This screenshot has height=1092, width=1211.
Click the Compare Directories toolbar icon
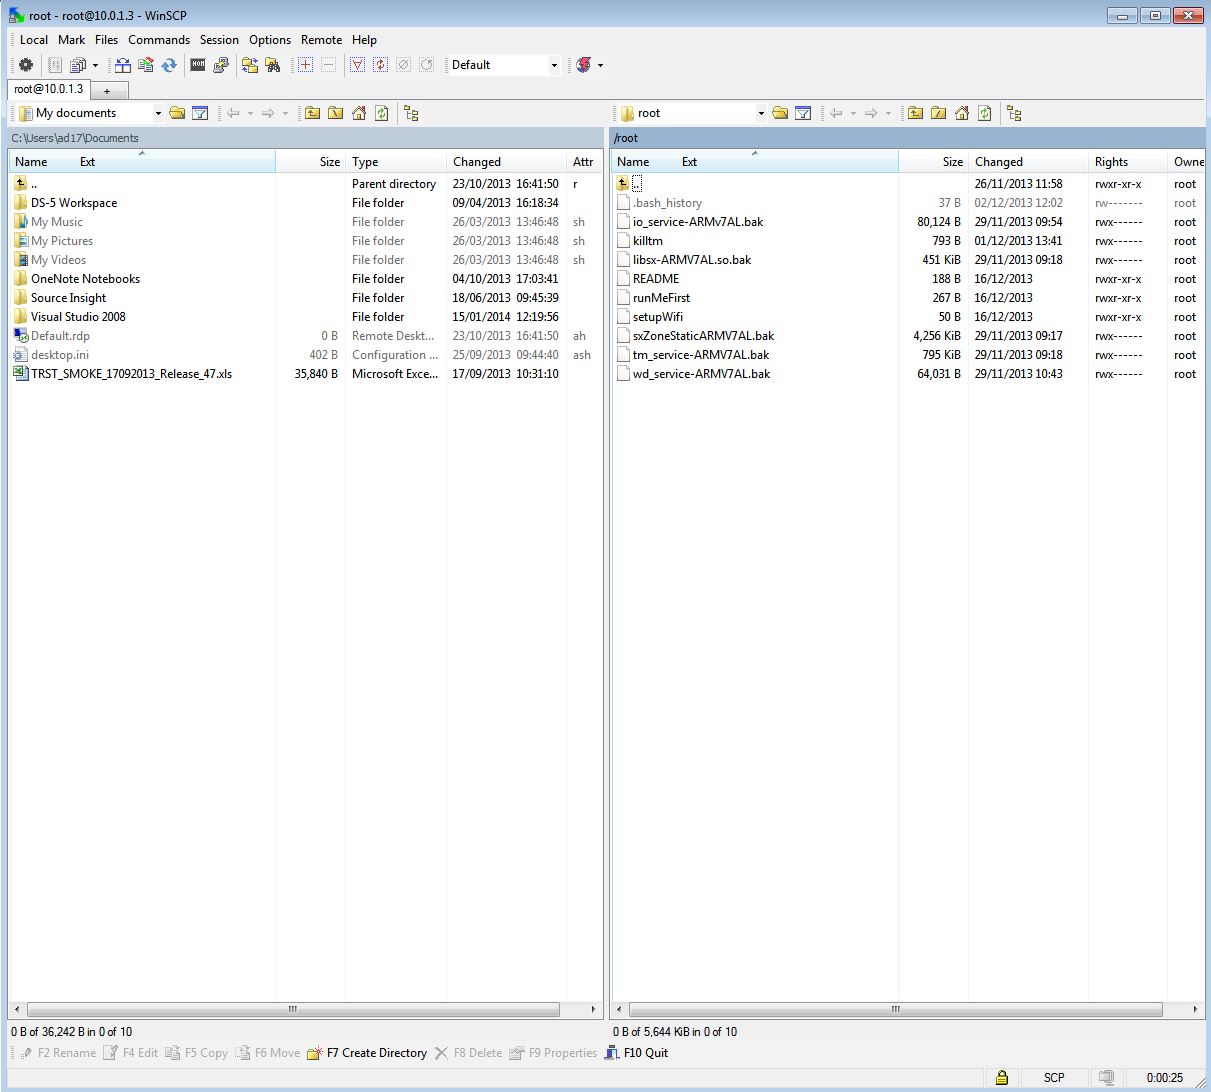tap(123, 65)
